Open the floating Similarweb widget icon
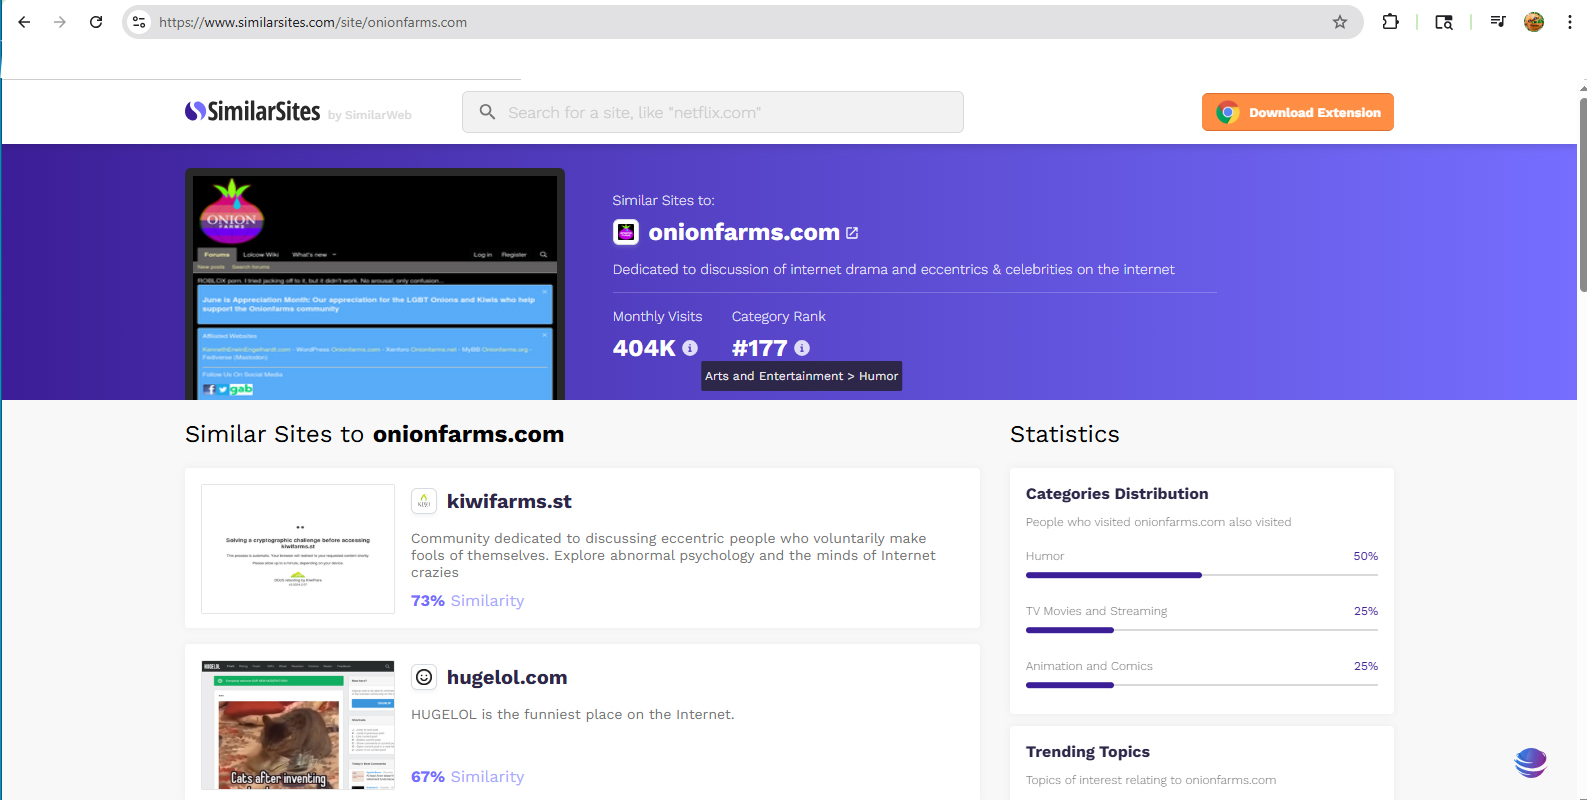Screen dimensions: 1587x800 pyautogui.click(x=1530, y=763)
